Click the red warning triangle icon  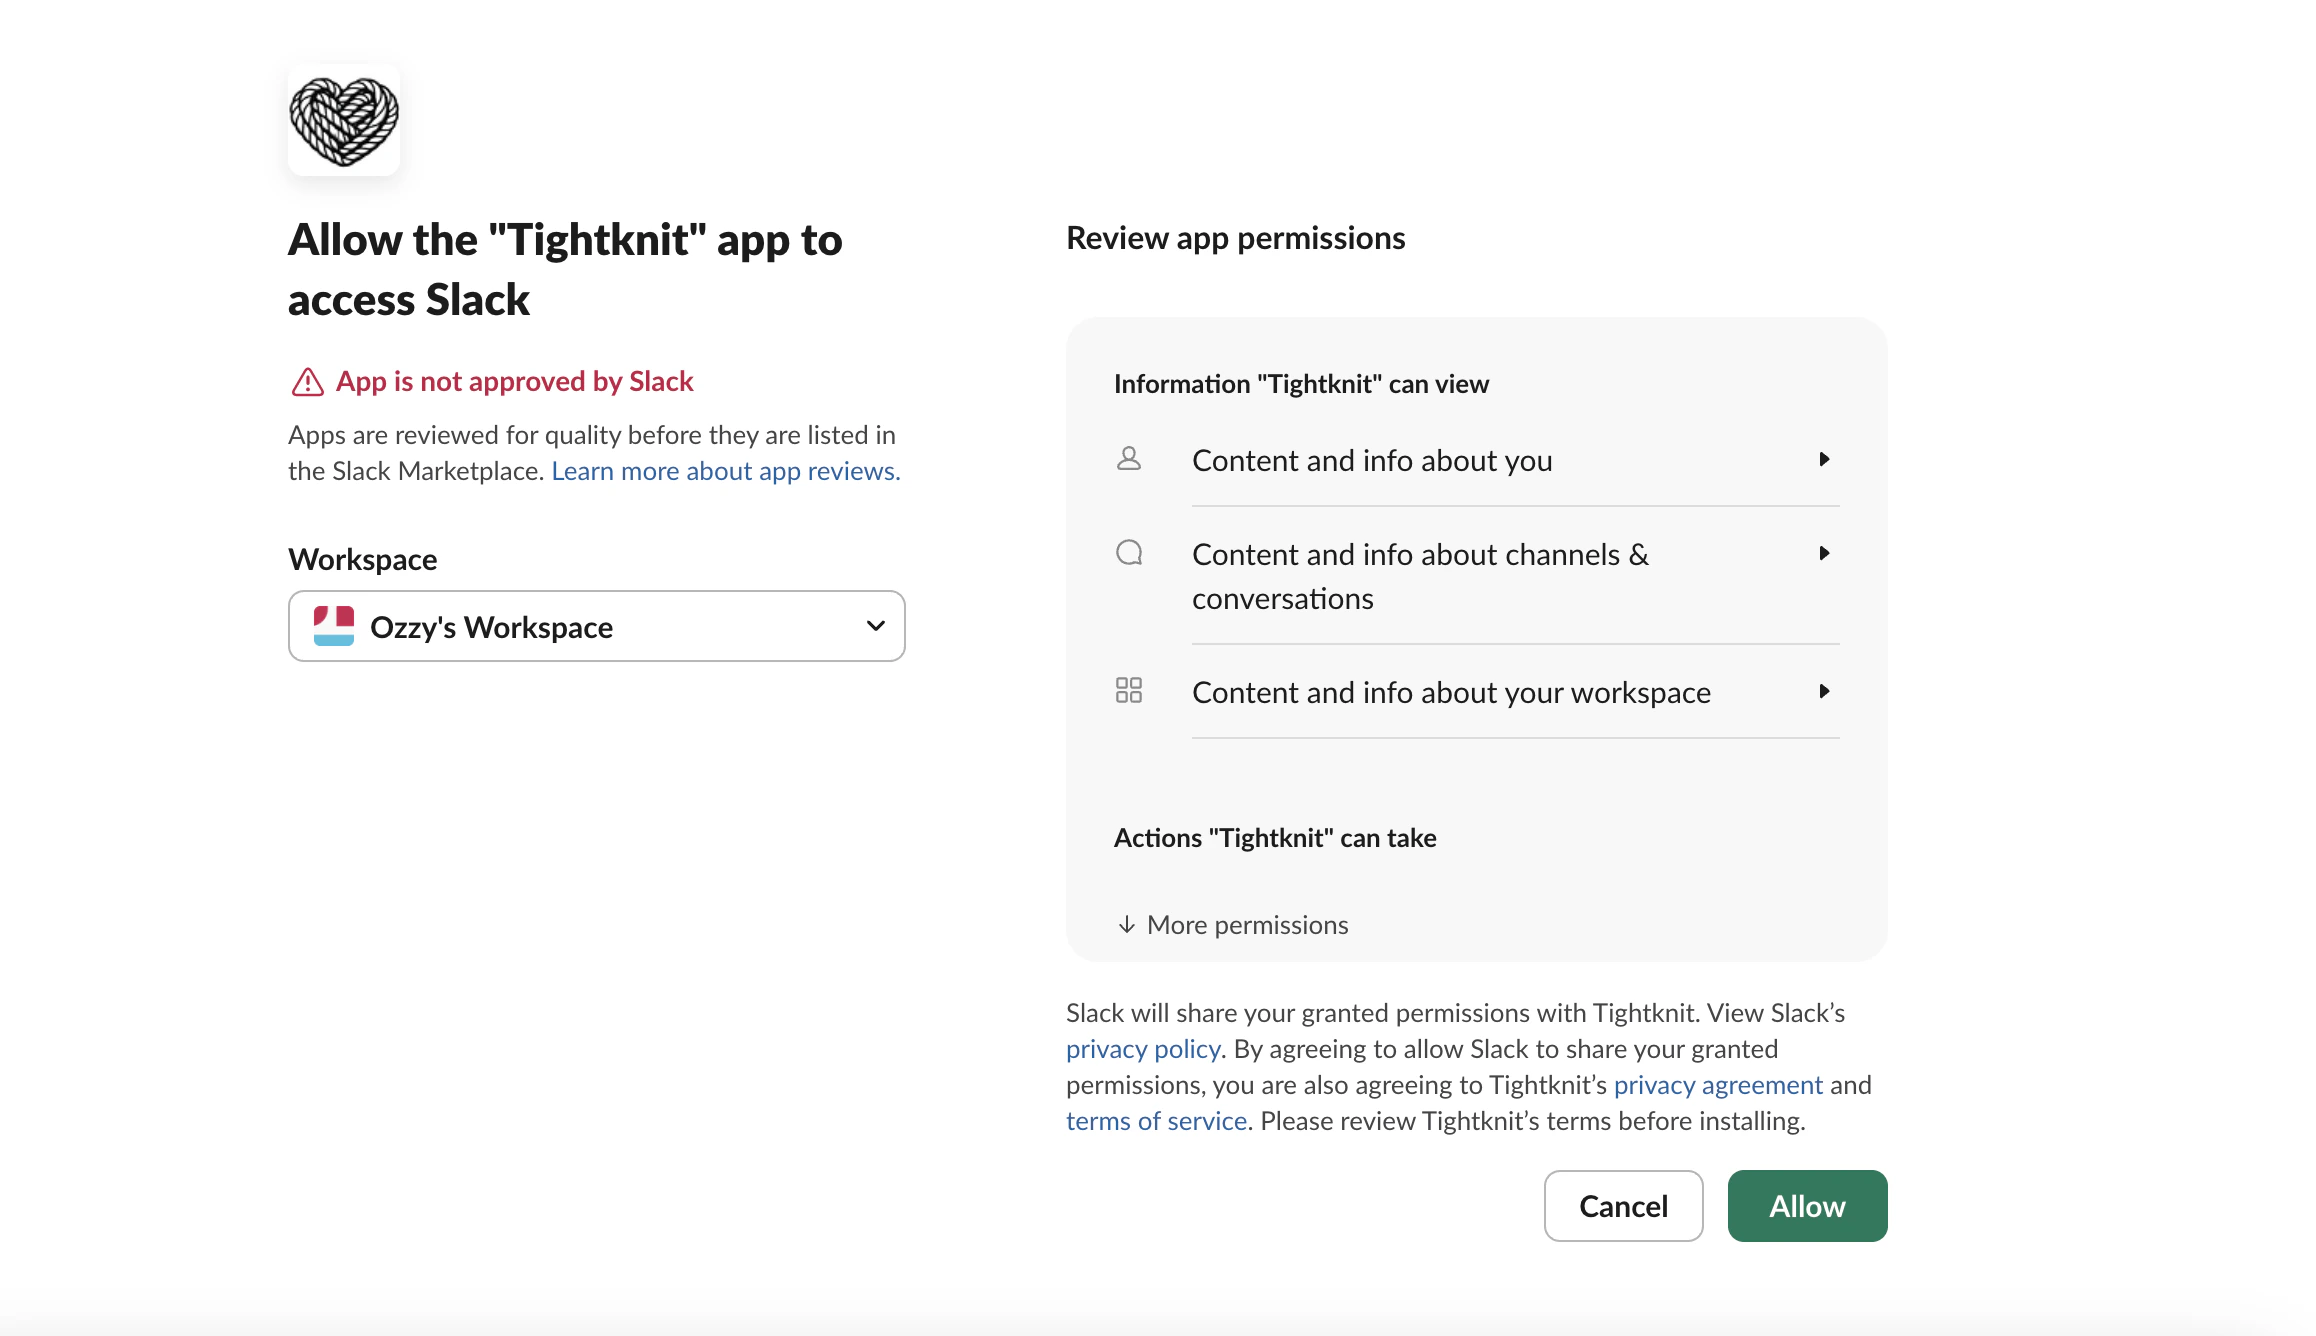(x=307, y=382)
